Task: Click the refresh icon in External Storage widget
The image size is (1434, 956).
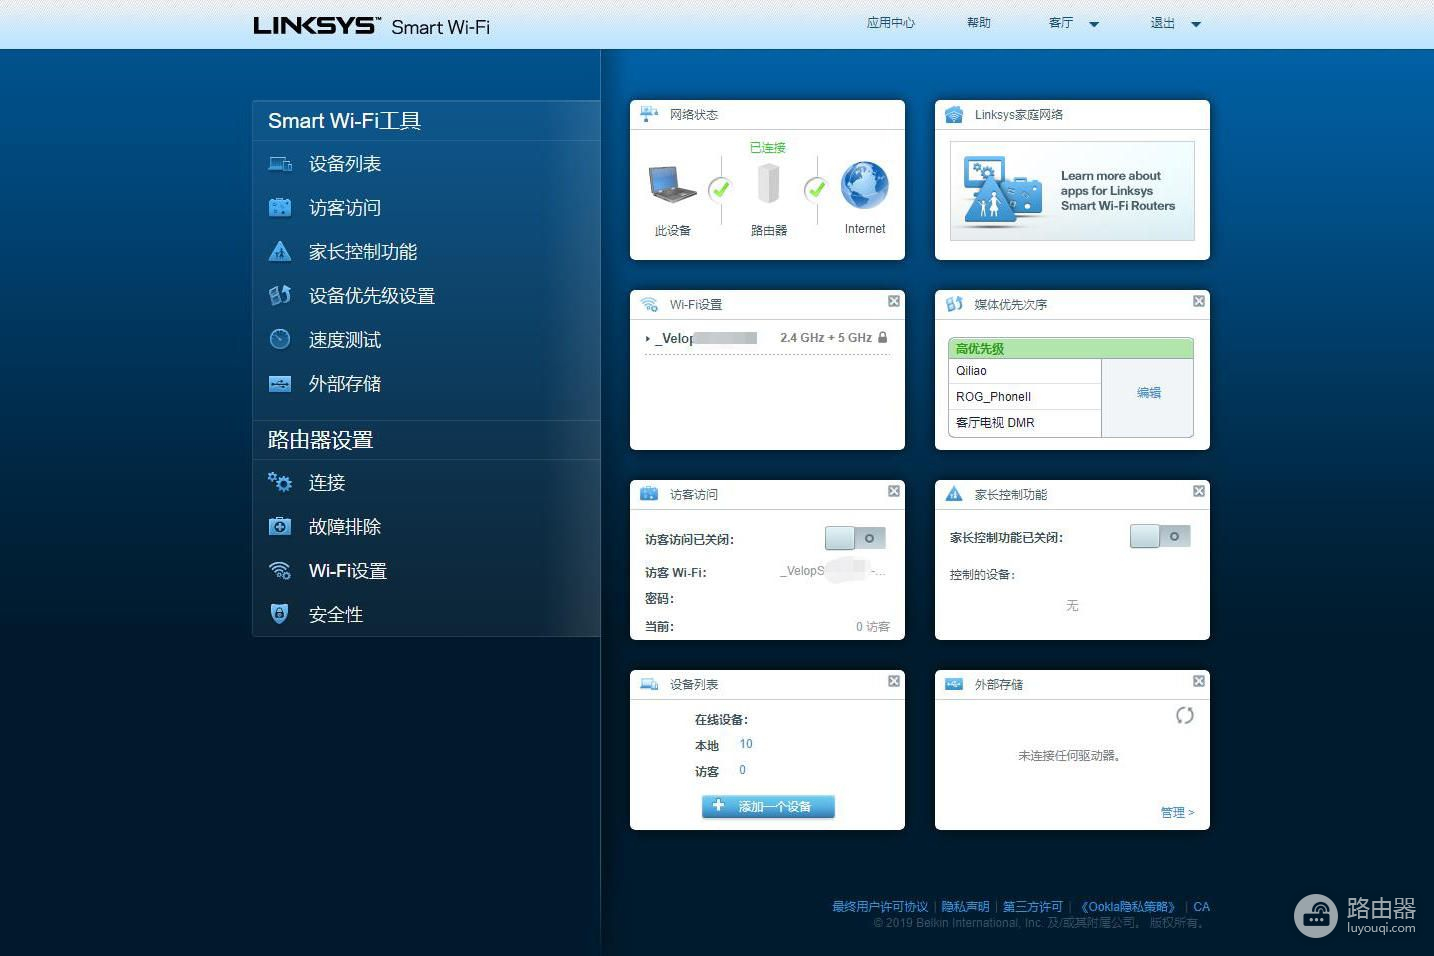Action: [1185, 715]
